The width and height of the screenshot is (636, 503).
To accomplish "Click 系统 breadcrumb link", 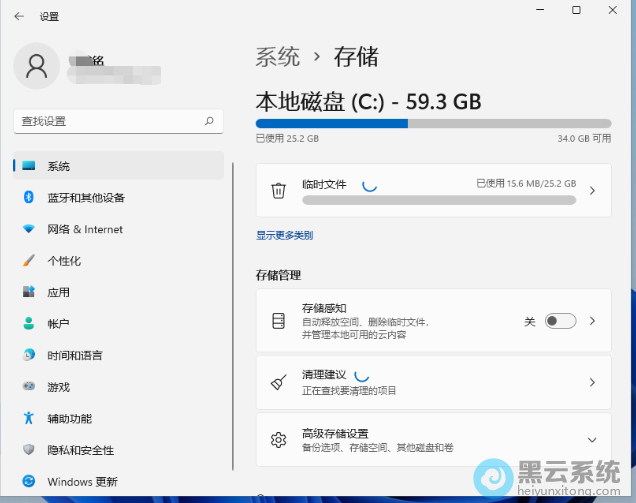I will (278, 57).
